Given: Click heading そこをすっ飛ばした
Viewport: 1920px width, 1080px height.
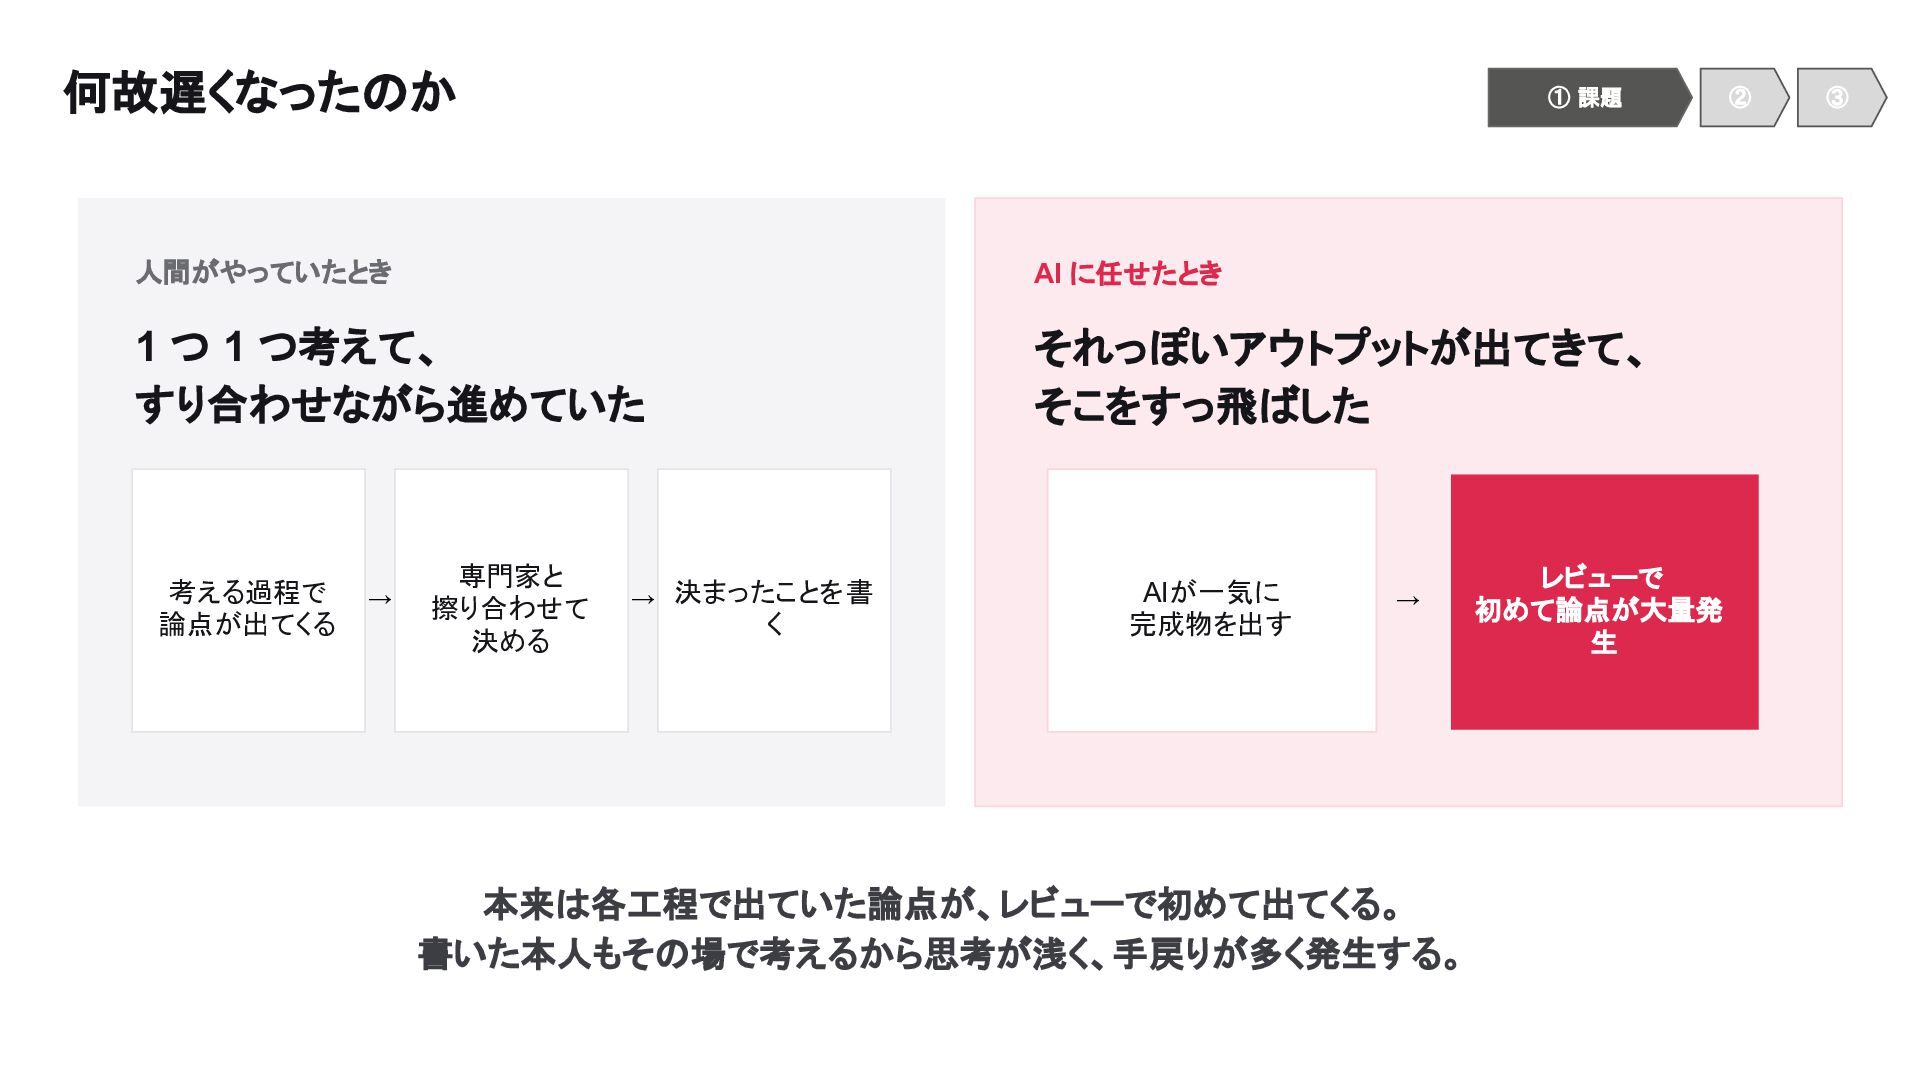Looking at the screenshot, I should [x=1202, y=405].
